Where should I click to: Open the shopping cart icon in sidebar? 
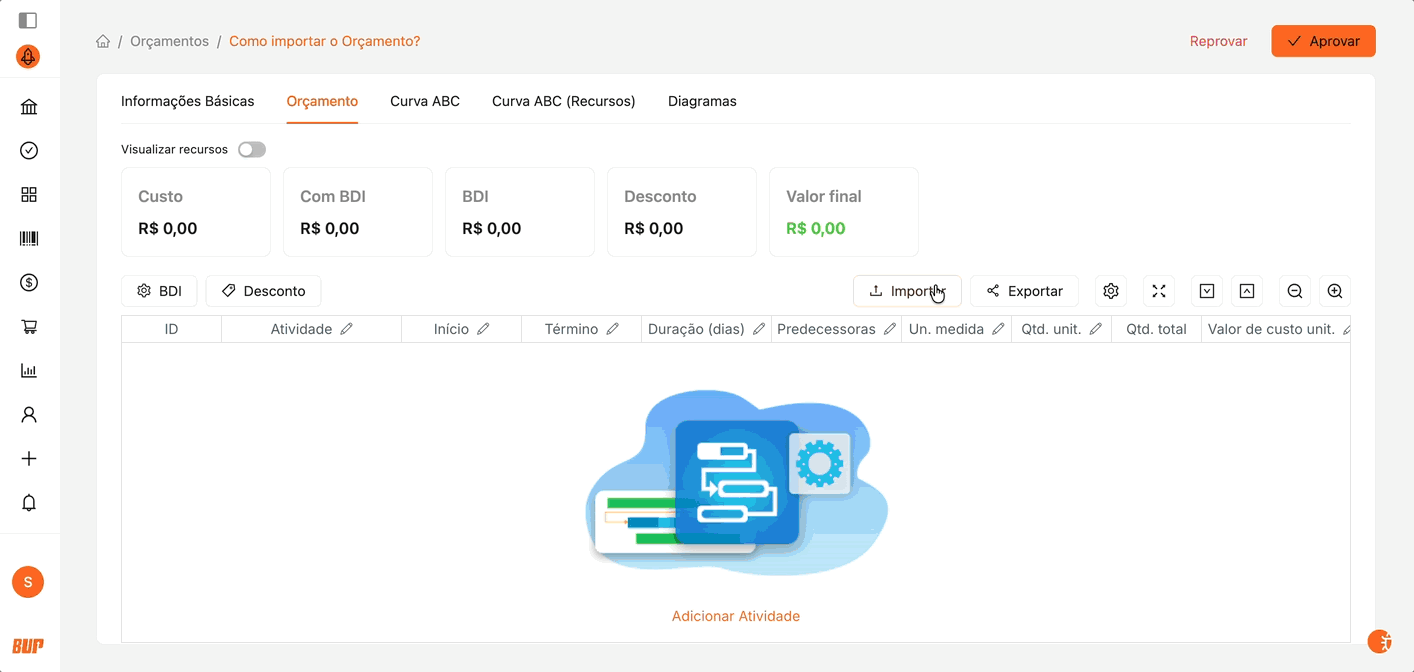[29, 327]
